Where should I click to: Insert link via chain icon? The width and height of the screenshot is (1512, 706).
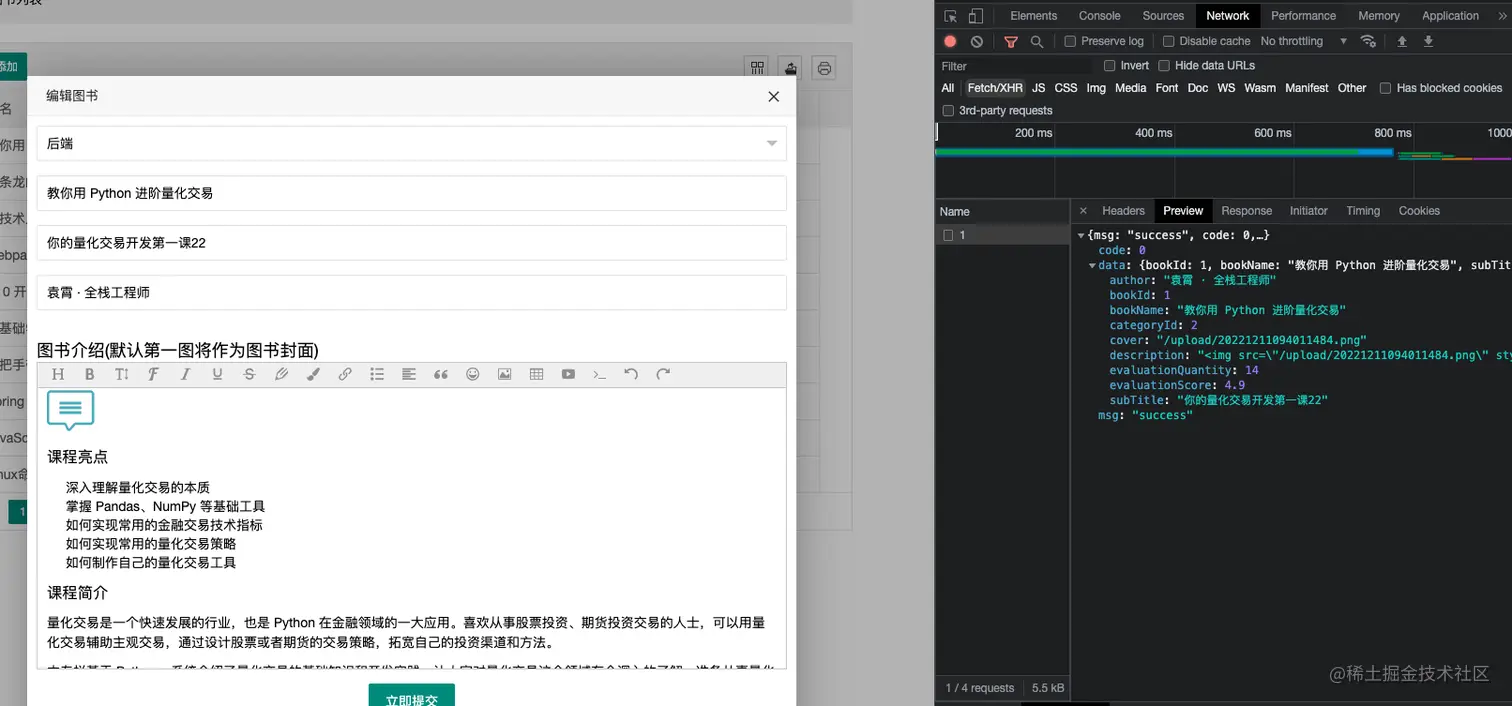click(x=345, y=374)
